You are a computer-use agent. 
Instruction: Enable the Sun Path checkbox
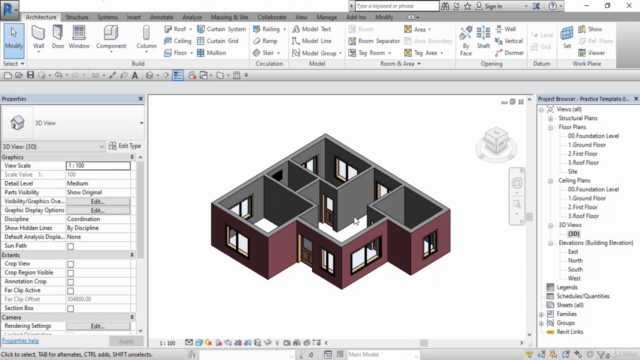(x=71, y=246)
